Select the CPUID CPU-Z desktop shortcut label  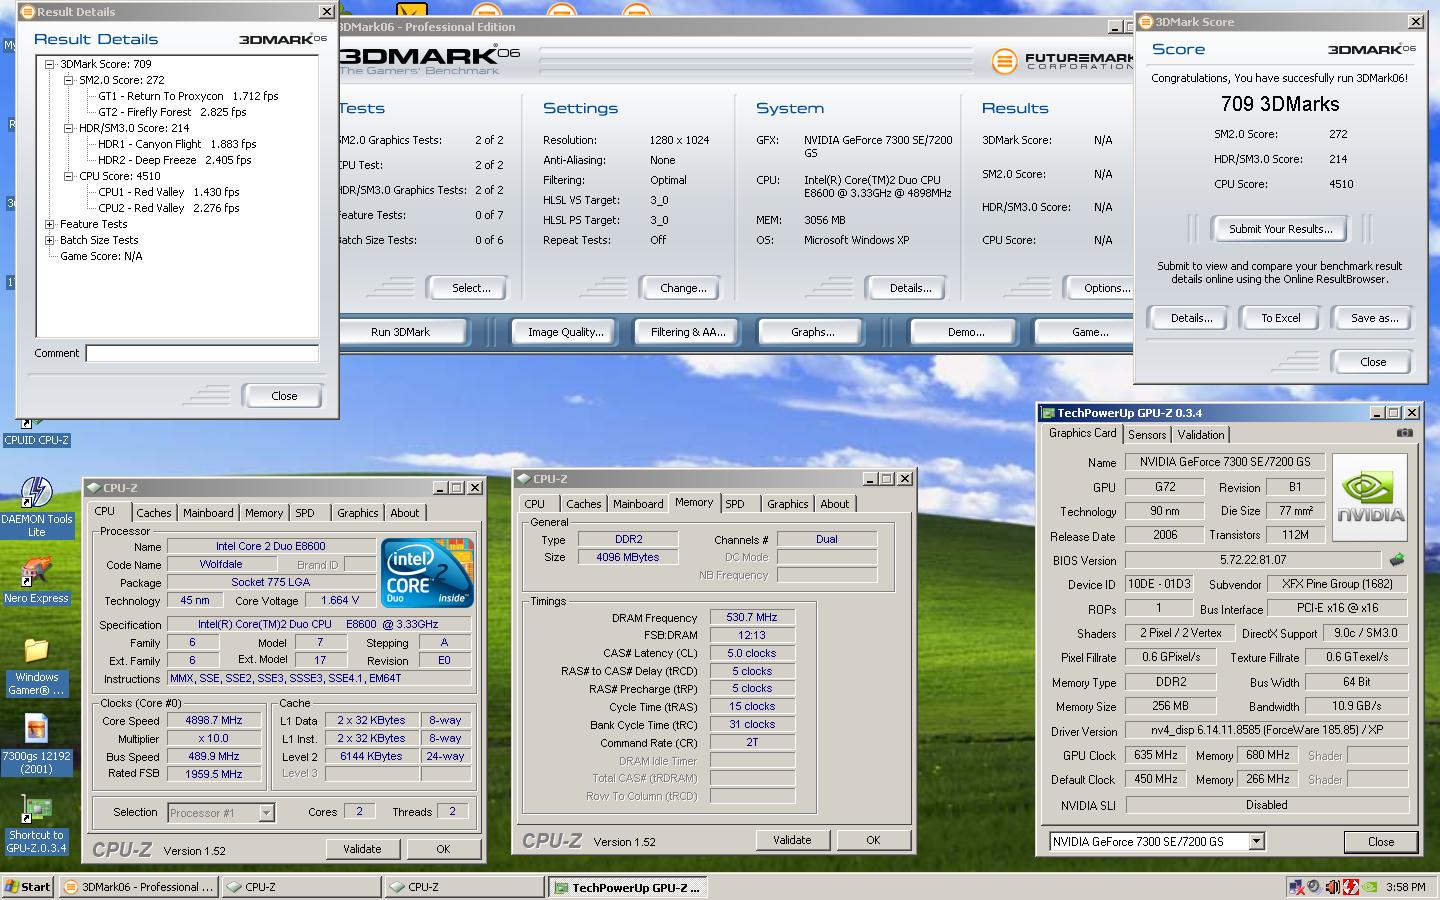point(37,440)
